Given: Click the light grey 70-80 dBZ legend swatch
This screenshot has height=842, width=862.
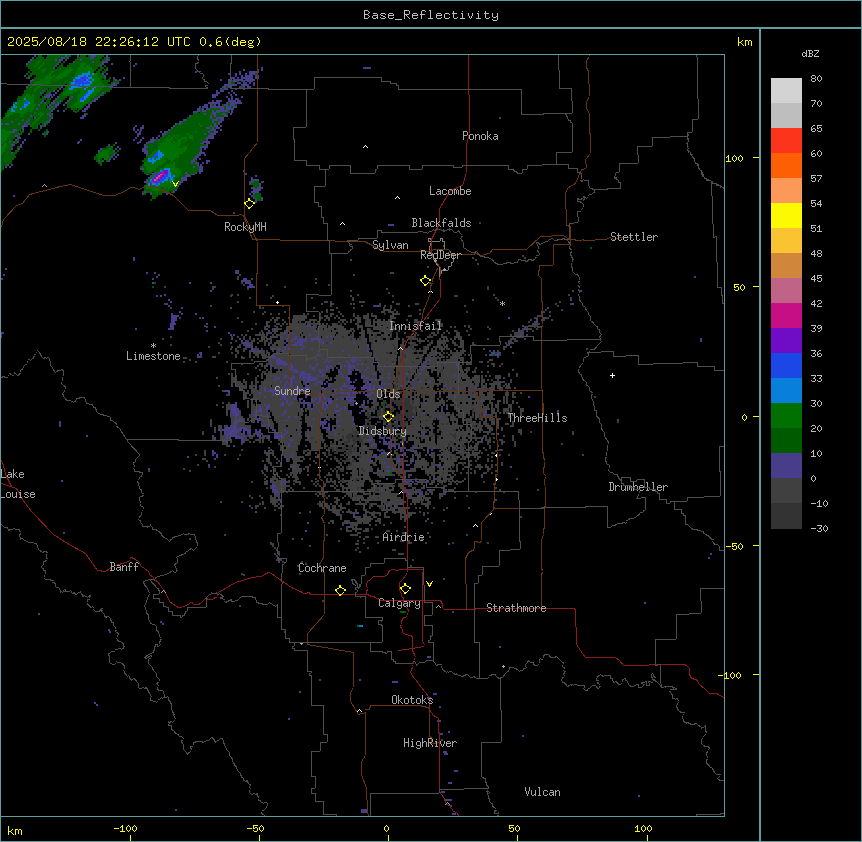Looking at the screenshot, I should (x=786, y=91).
